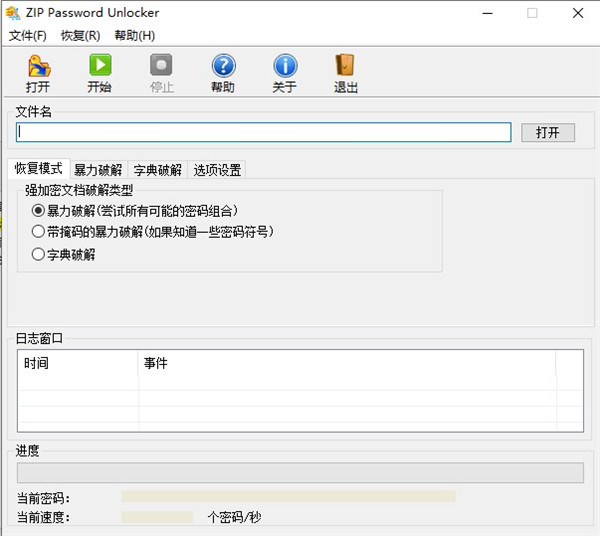This screenshot has height=536, width=600.
Task: Switch to the 选项设置 tab
Action: (217, 170)
